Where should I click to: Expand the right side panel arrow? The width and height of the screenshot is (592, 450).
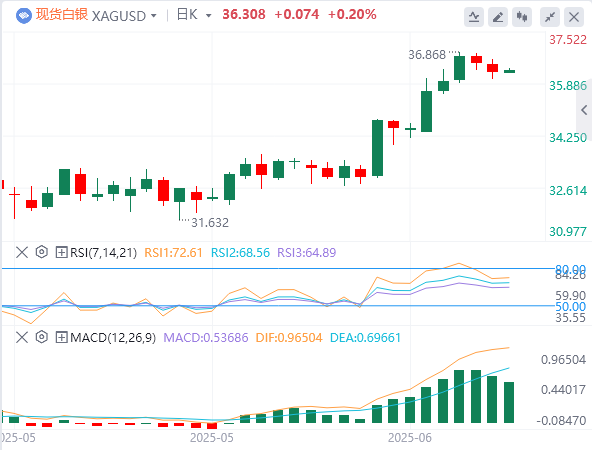coord(584,110)
